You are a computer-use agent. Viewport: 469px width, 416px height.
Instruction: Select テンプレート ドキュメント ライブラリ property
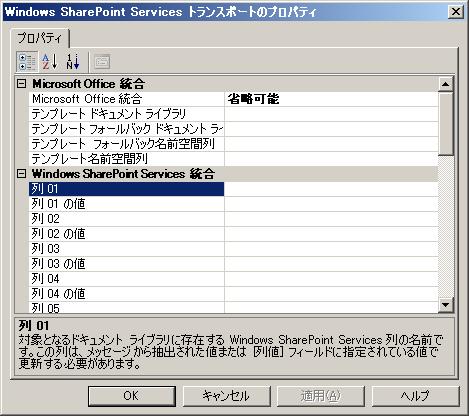[127, 114]
